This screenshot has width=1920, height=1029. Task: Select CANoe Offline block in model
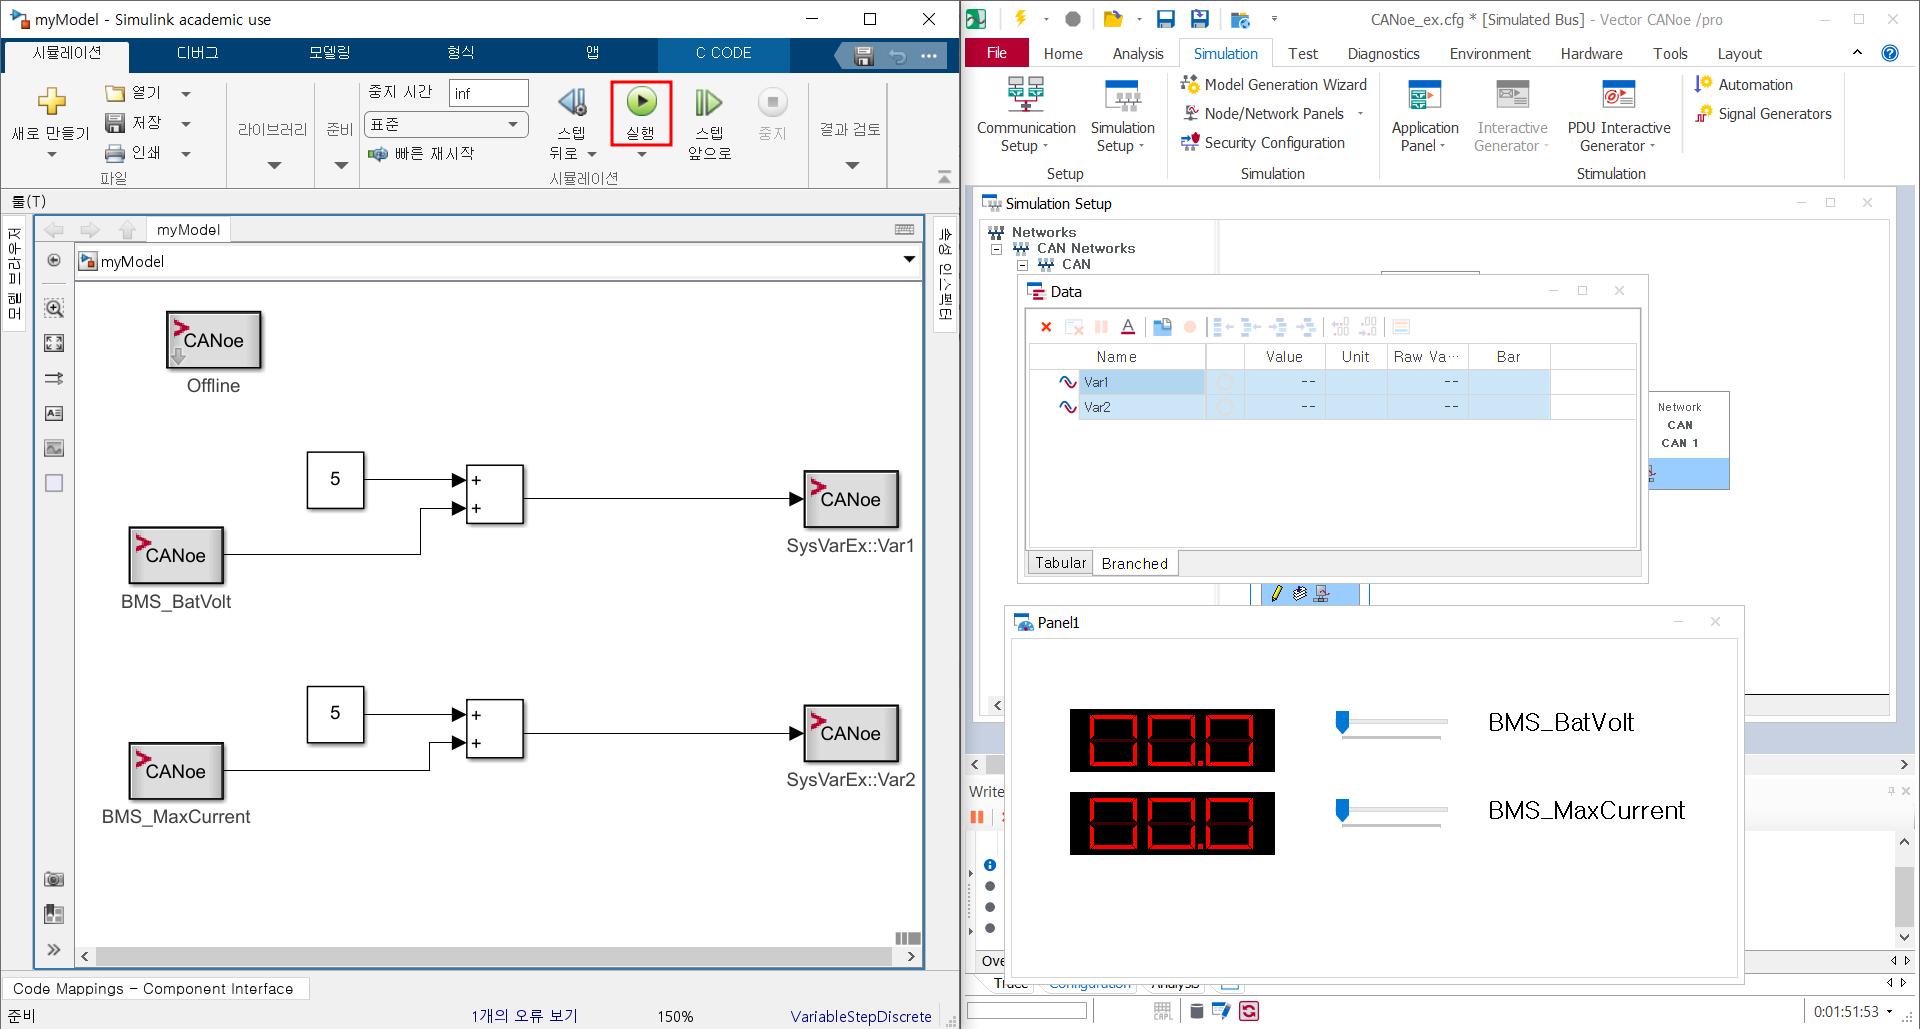213,340
